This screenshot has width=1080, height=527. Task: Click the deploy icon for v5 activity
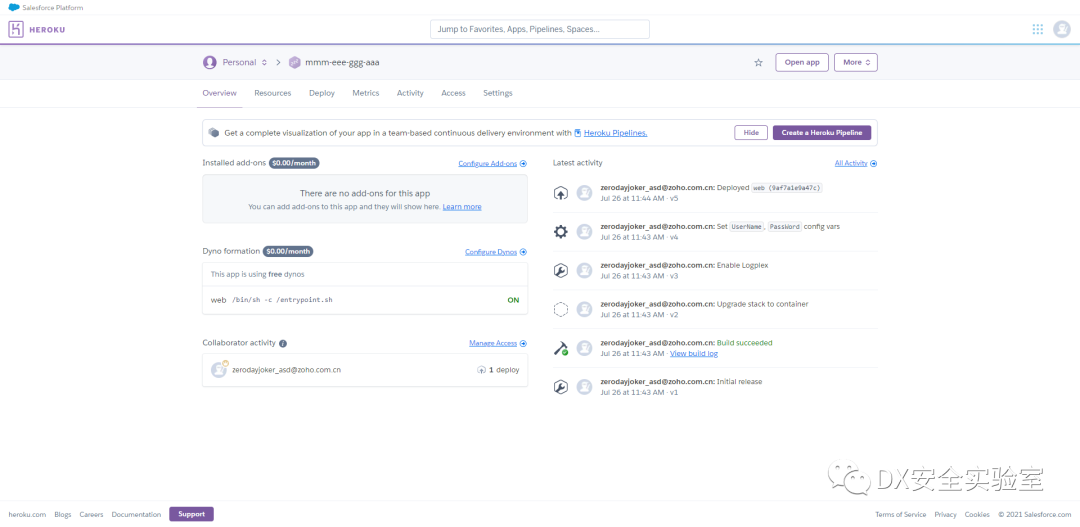561,194
